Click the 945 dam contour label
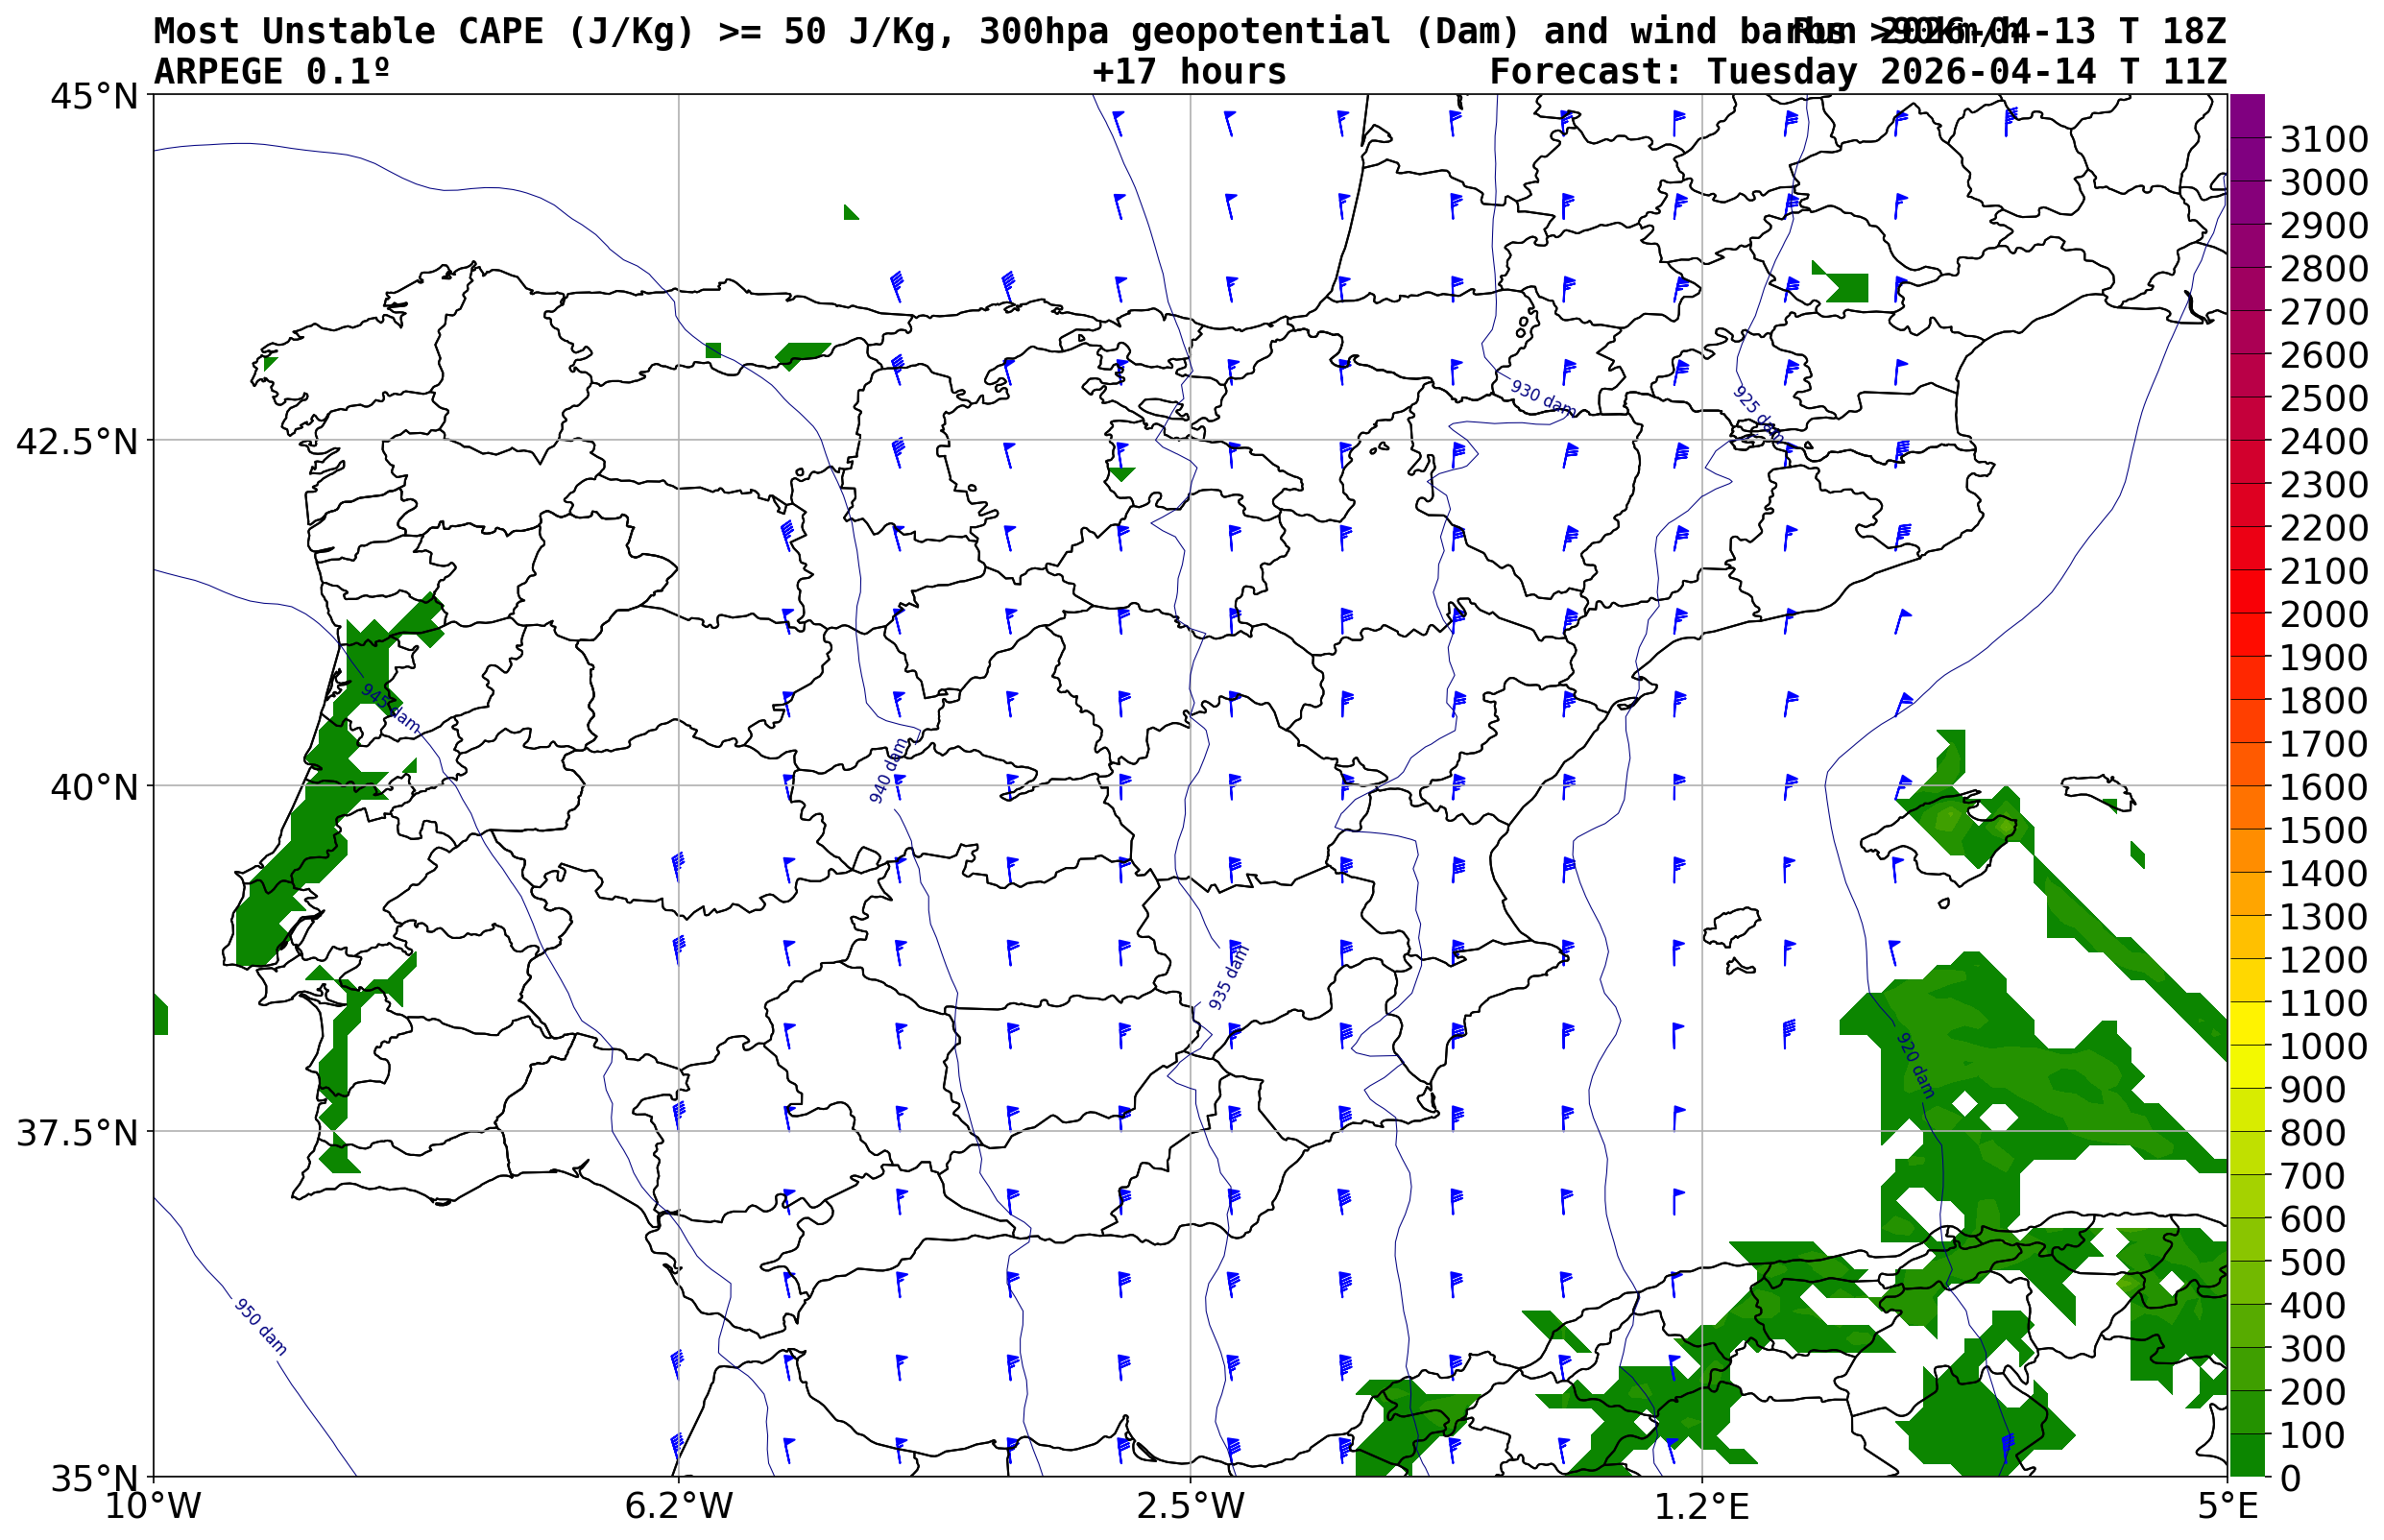Screen dimensions: 2384x1540 point(390,708)
